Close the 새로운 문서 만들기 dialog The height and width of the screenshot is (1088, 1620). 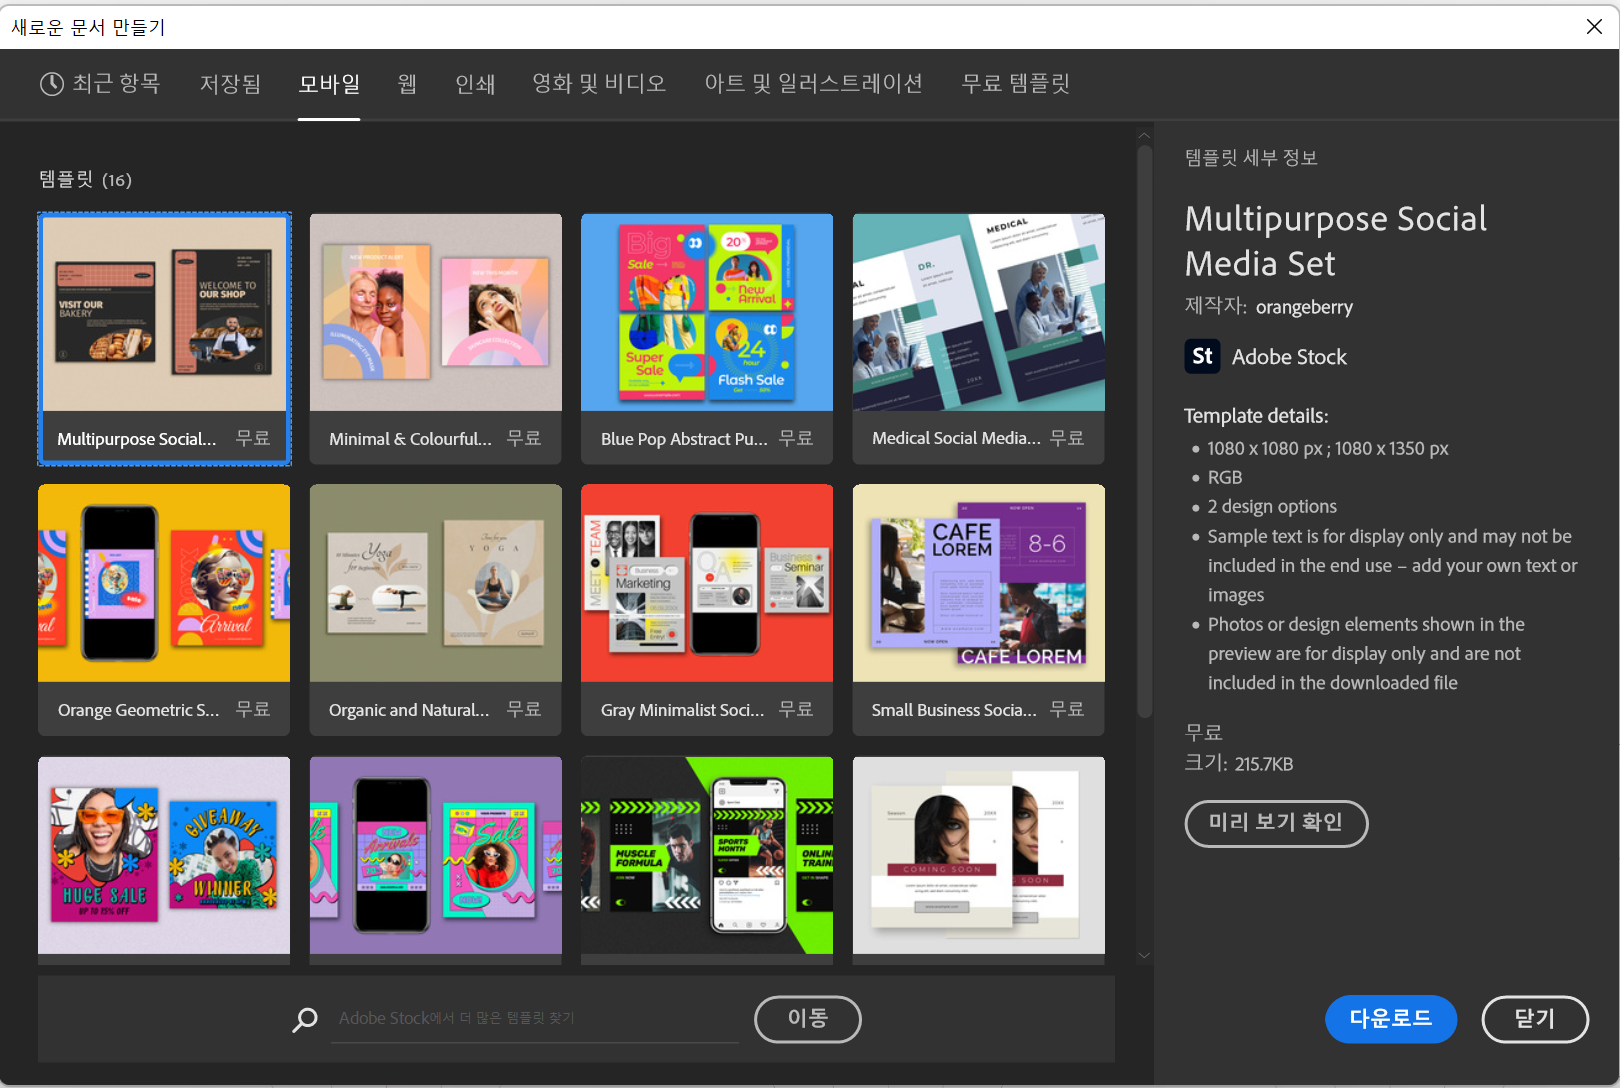(x=1594, y=26)
